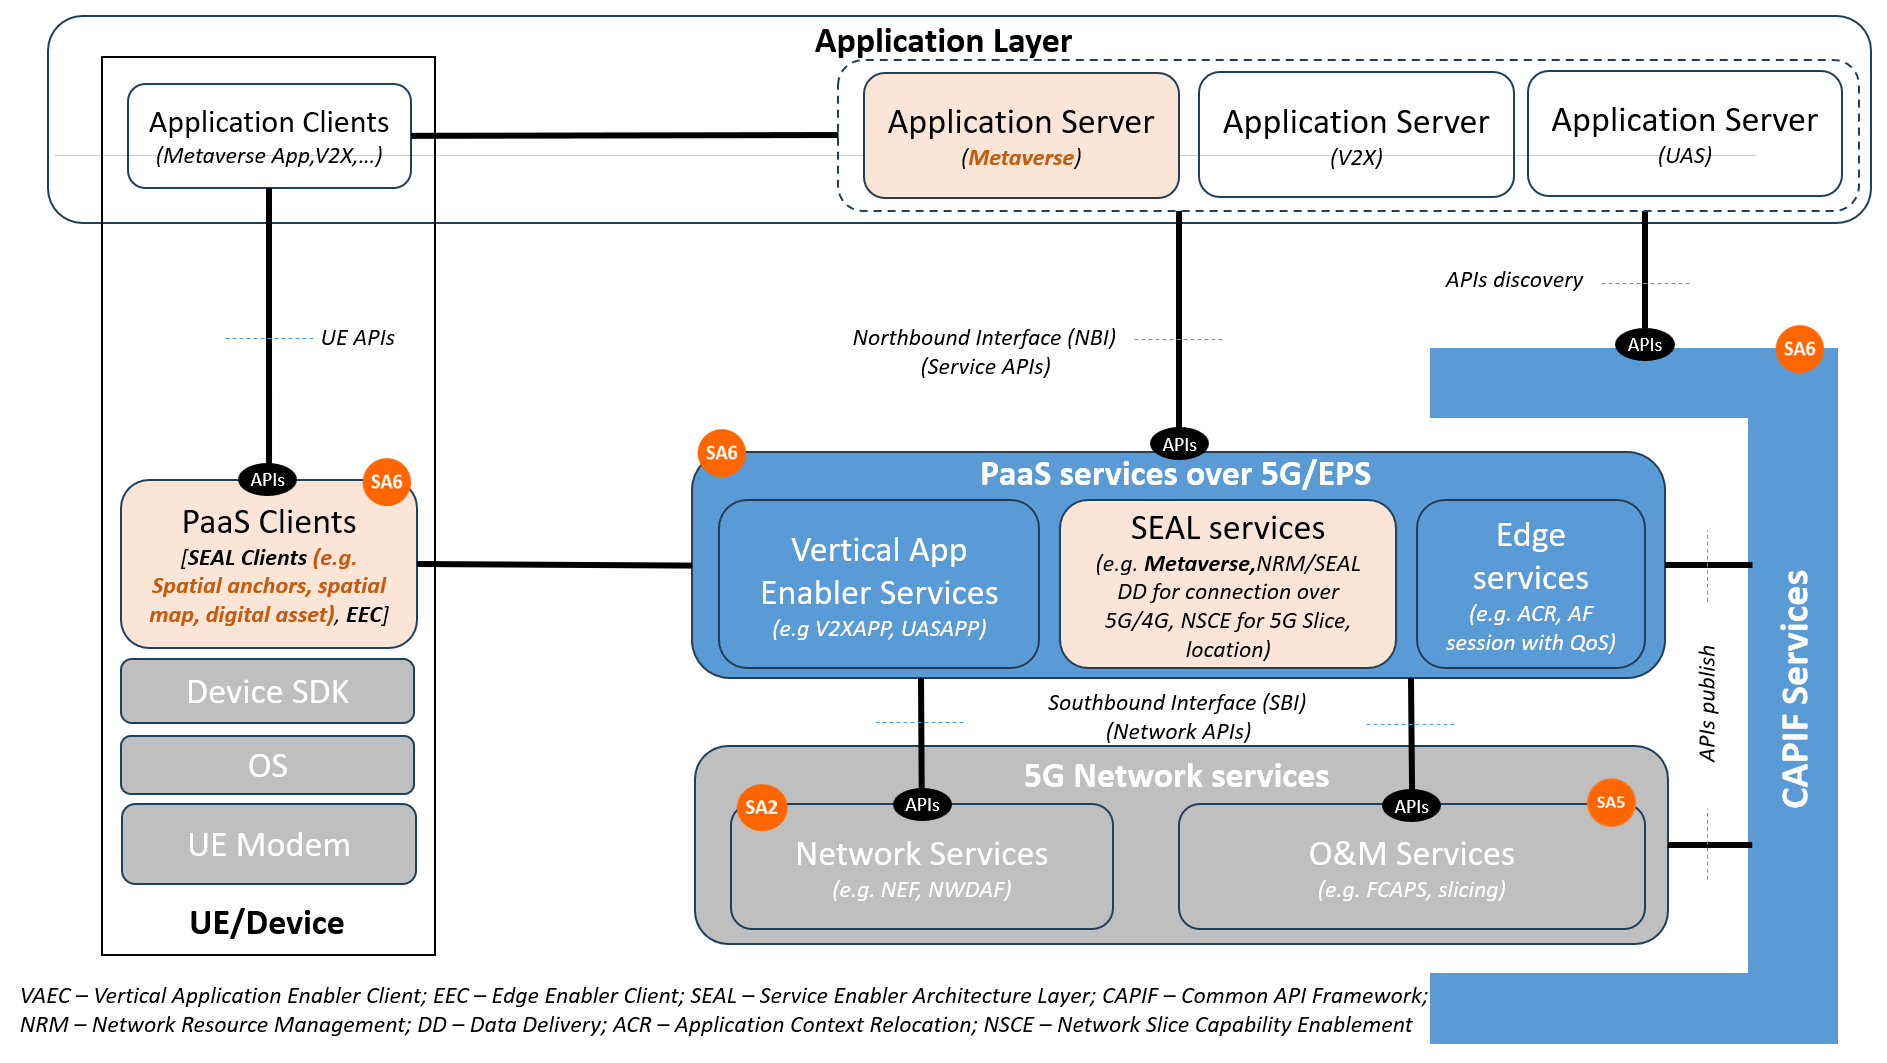The image size is (1887, 1063).
Task: Select the Metaverse Application Server box
Action: (x=1020, y=136)
